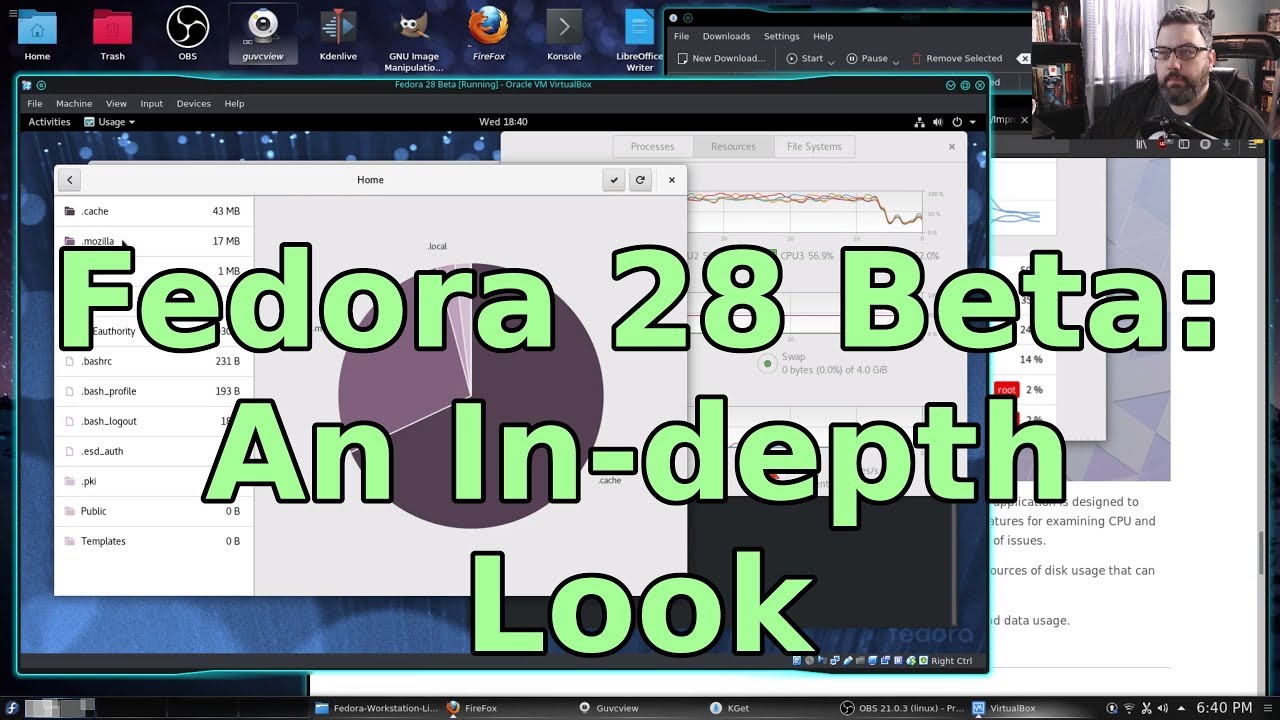Image resolution: width=1280 pixels, height=720 pixels.
Task: Open the Home folder desktop icon
Action: coord(37,35)
